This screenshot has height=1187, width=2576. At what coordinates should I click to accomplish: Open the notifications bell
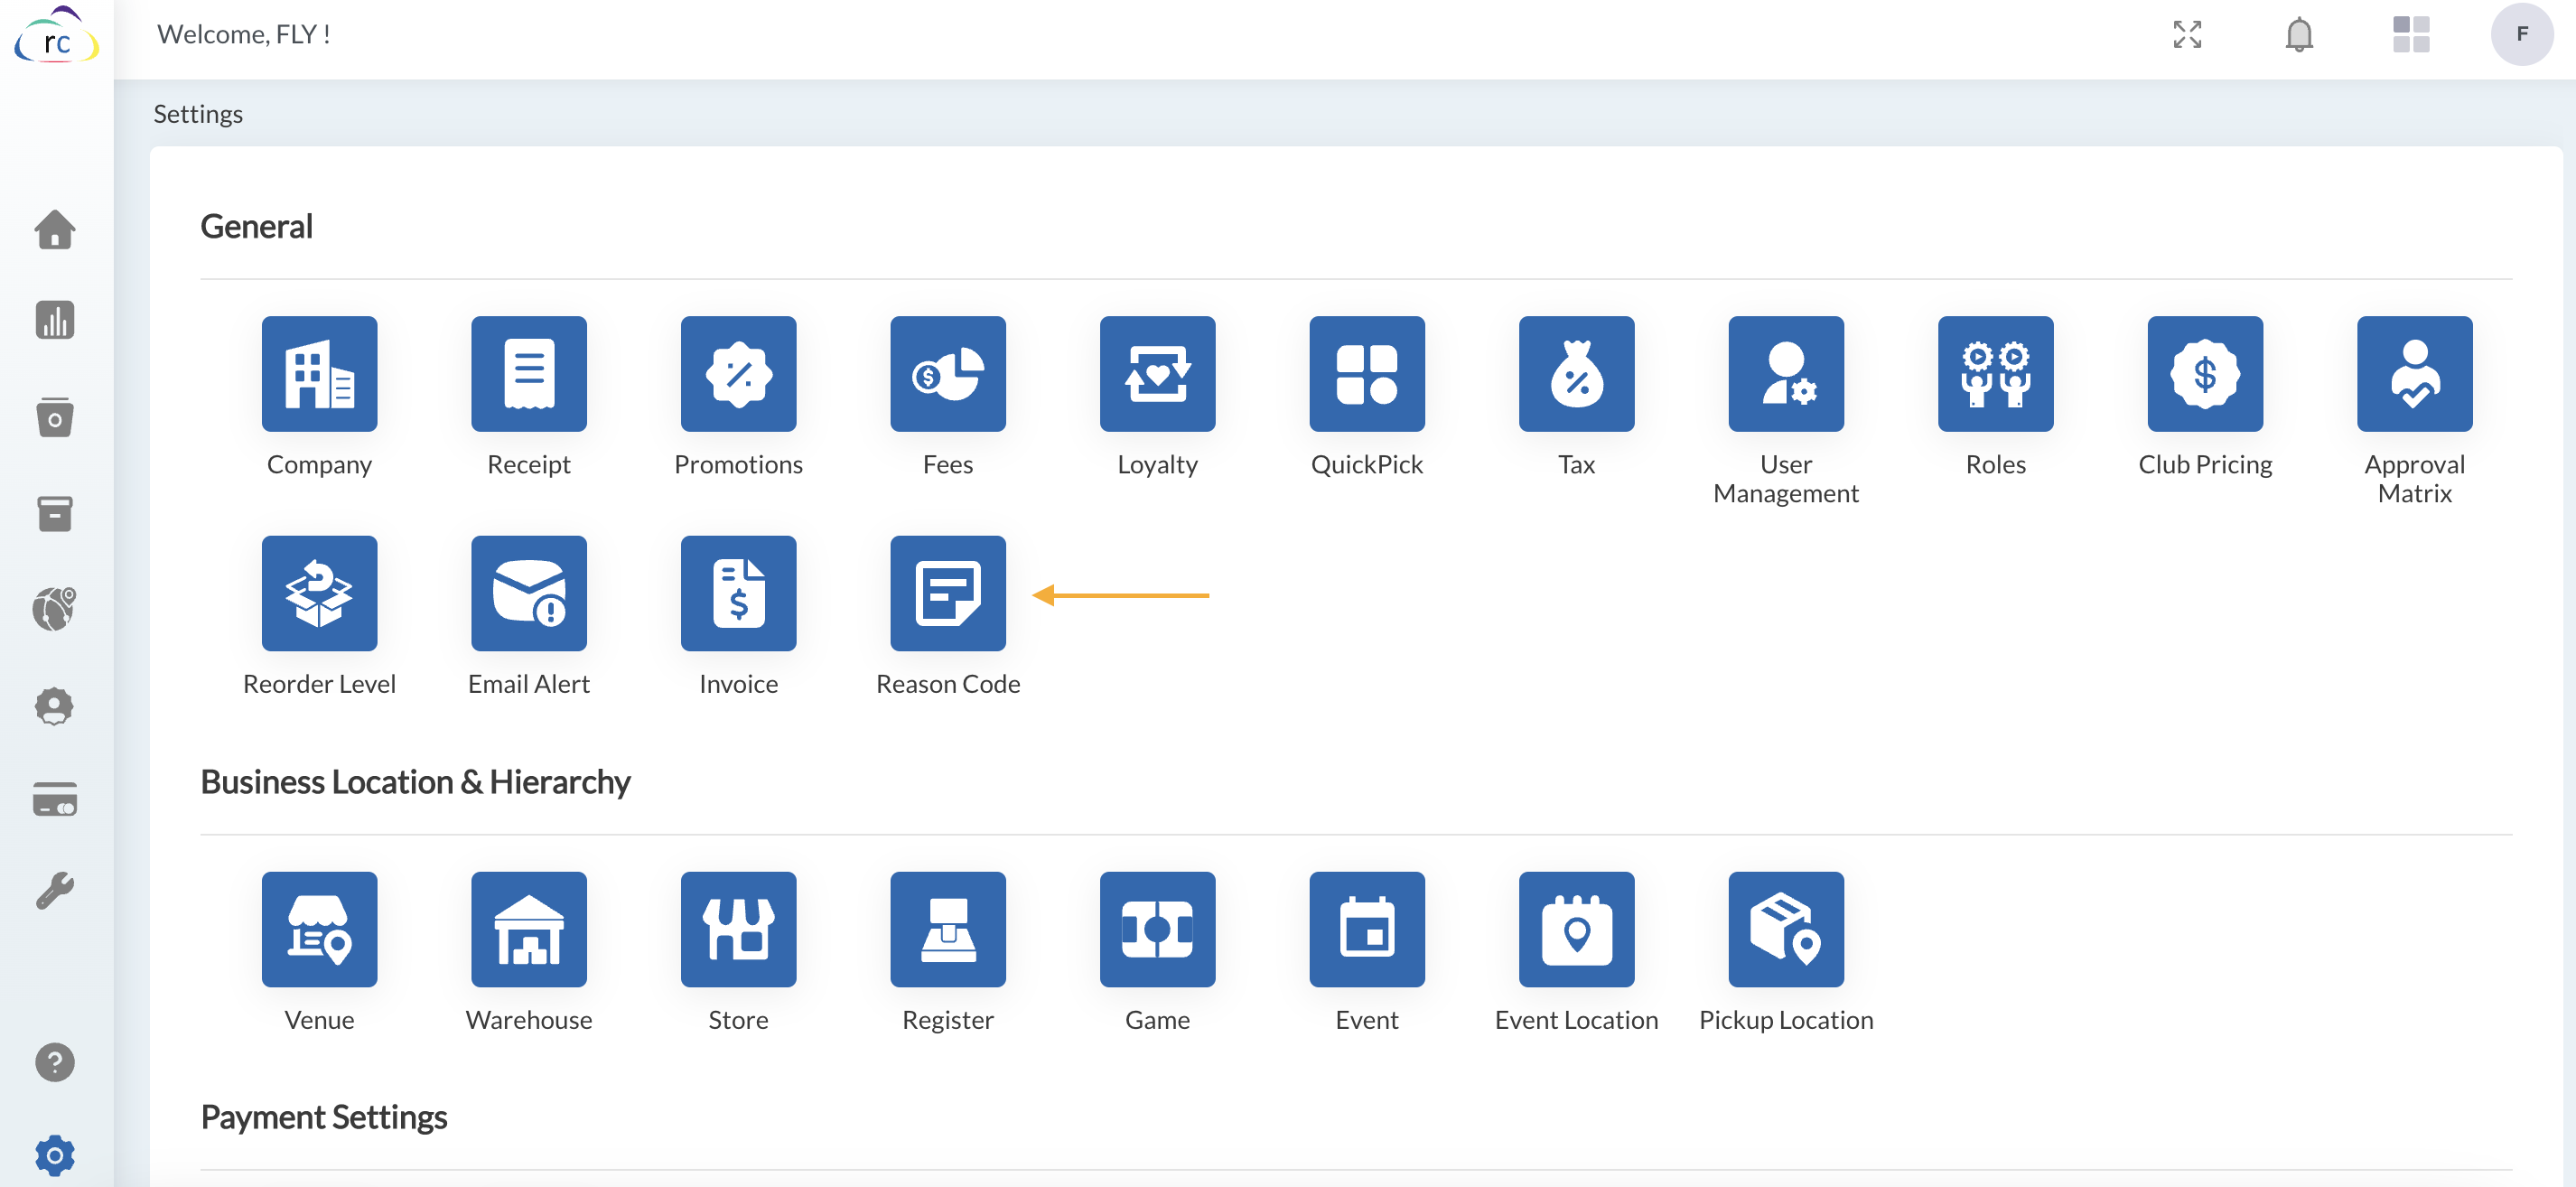(2298, 34)
